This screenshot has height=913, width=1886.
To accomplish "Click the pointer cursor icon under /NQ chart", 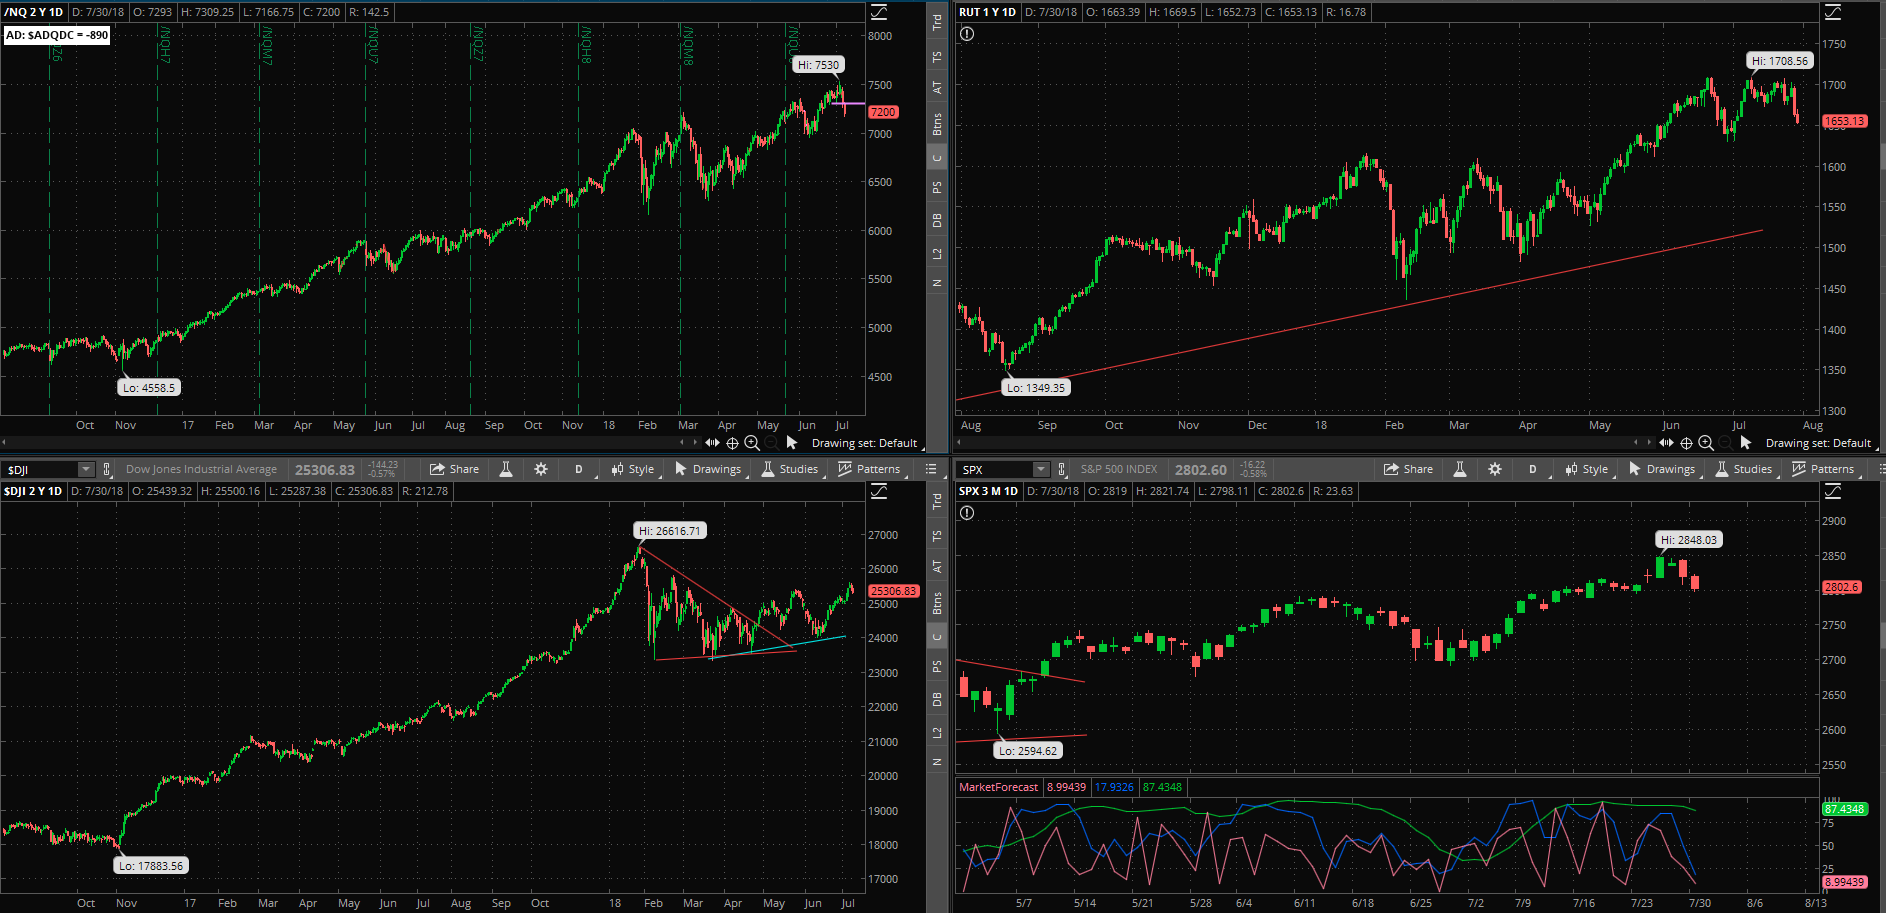I will pyautogui.click(x=792, y=443).
